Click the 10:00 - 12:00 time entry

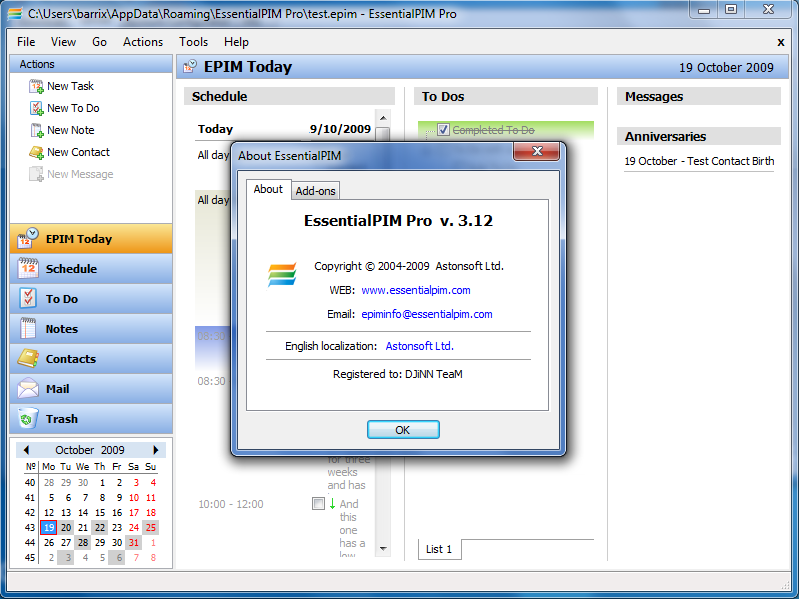point(231,504)
